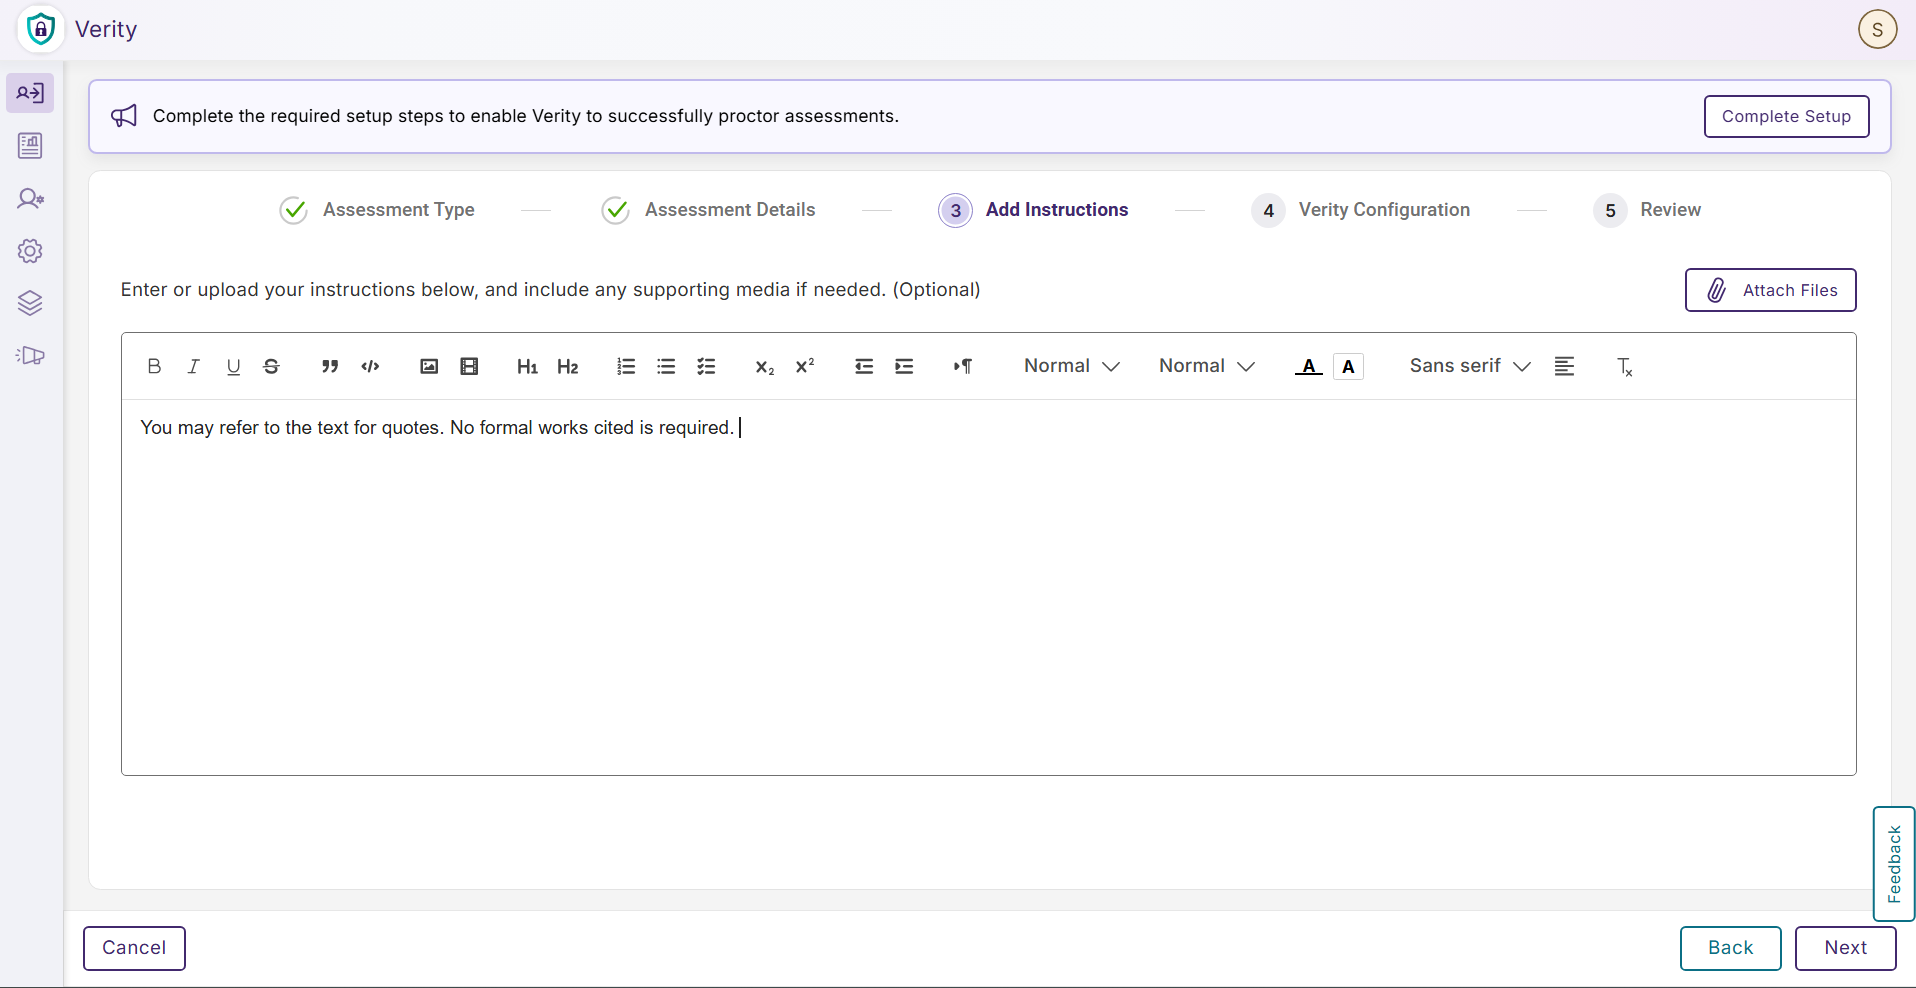
Task: Go Back to previous step
Action: pyautogui.click(x=1730, y=948)
